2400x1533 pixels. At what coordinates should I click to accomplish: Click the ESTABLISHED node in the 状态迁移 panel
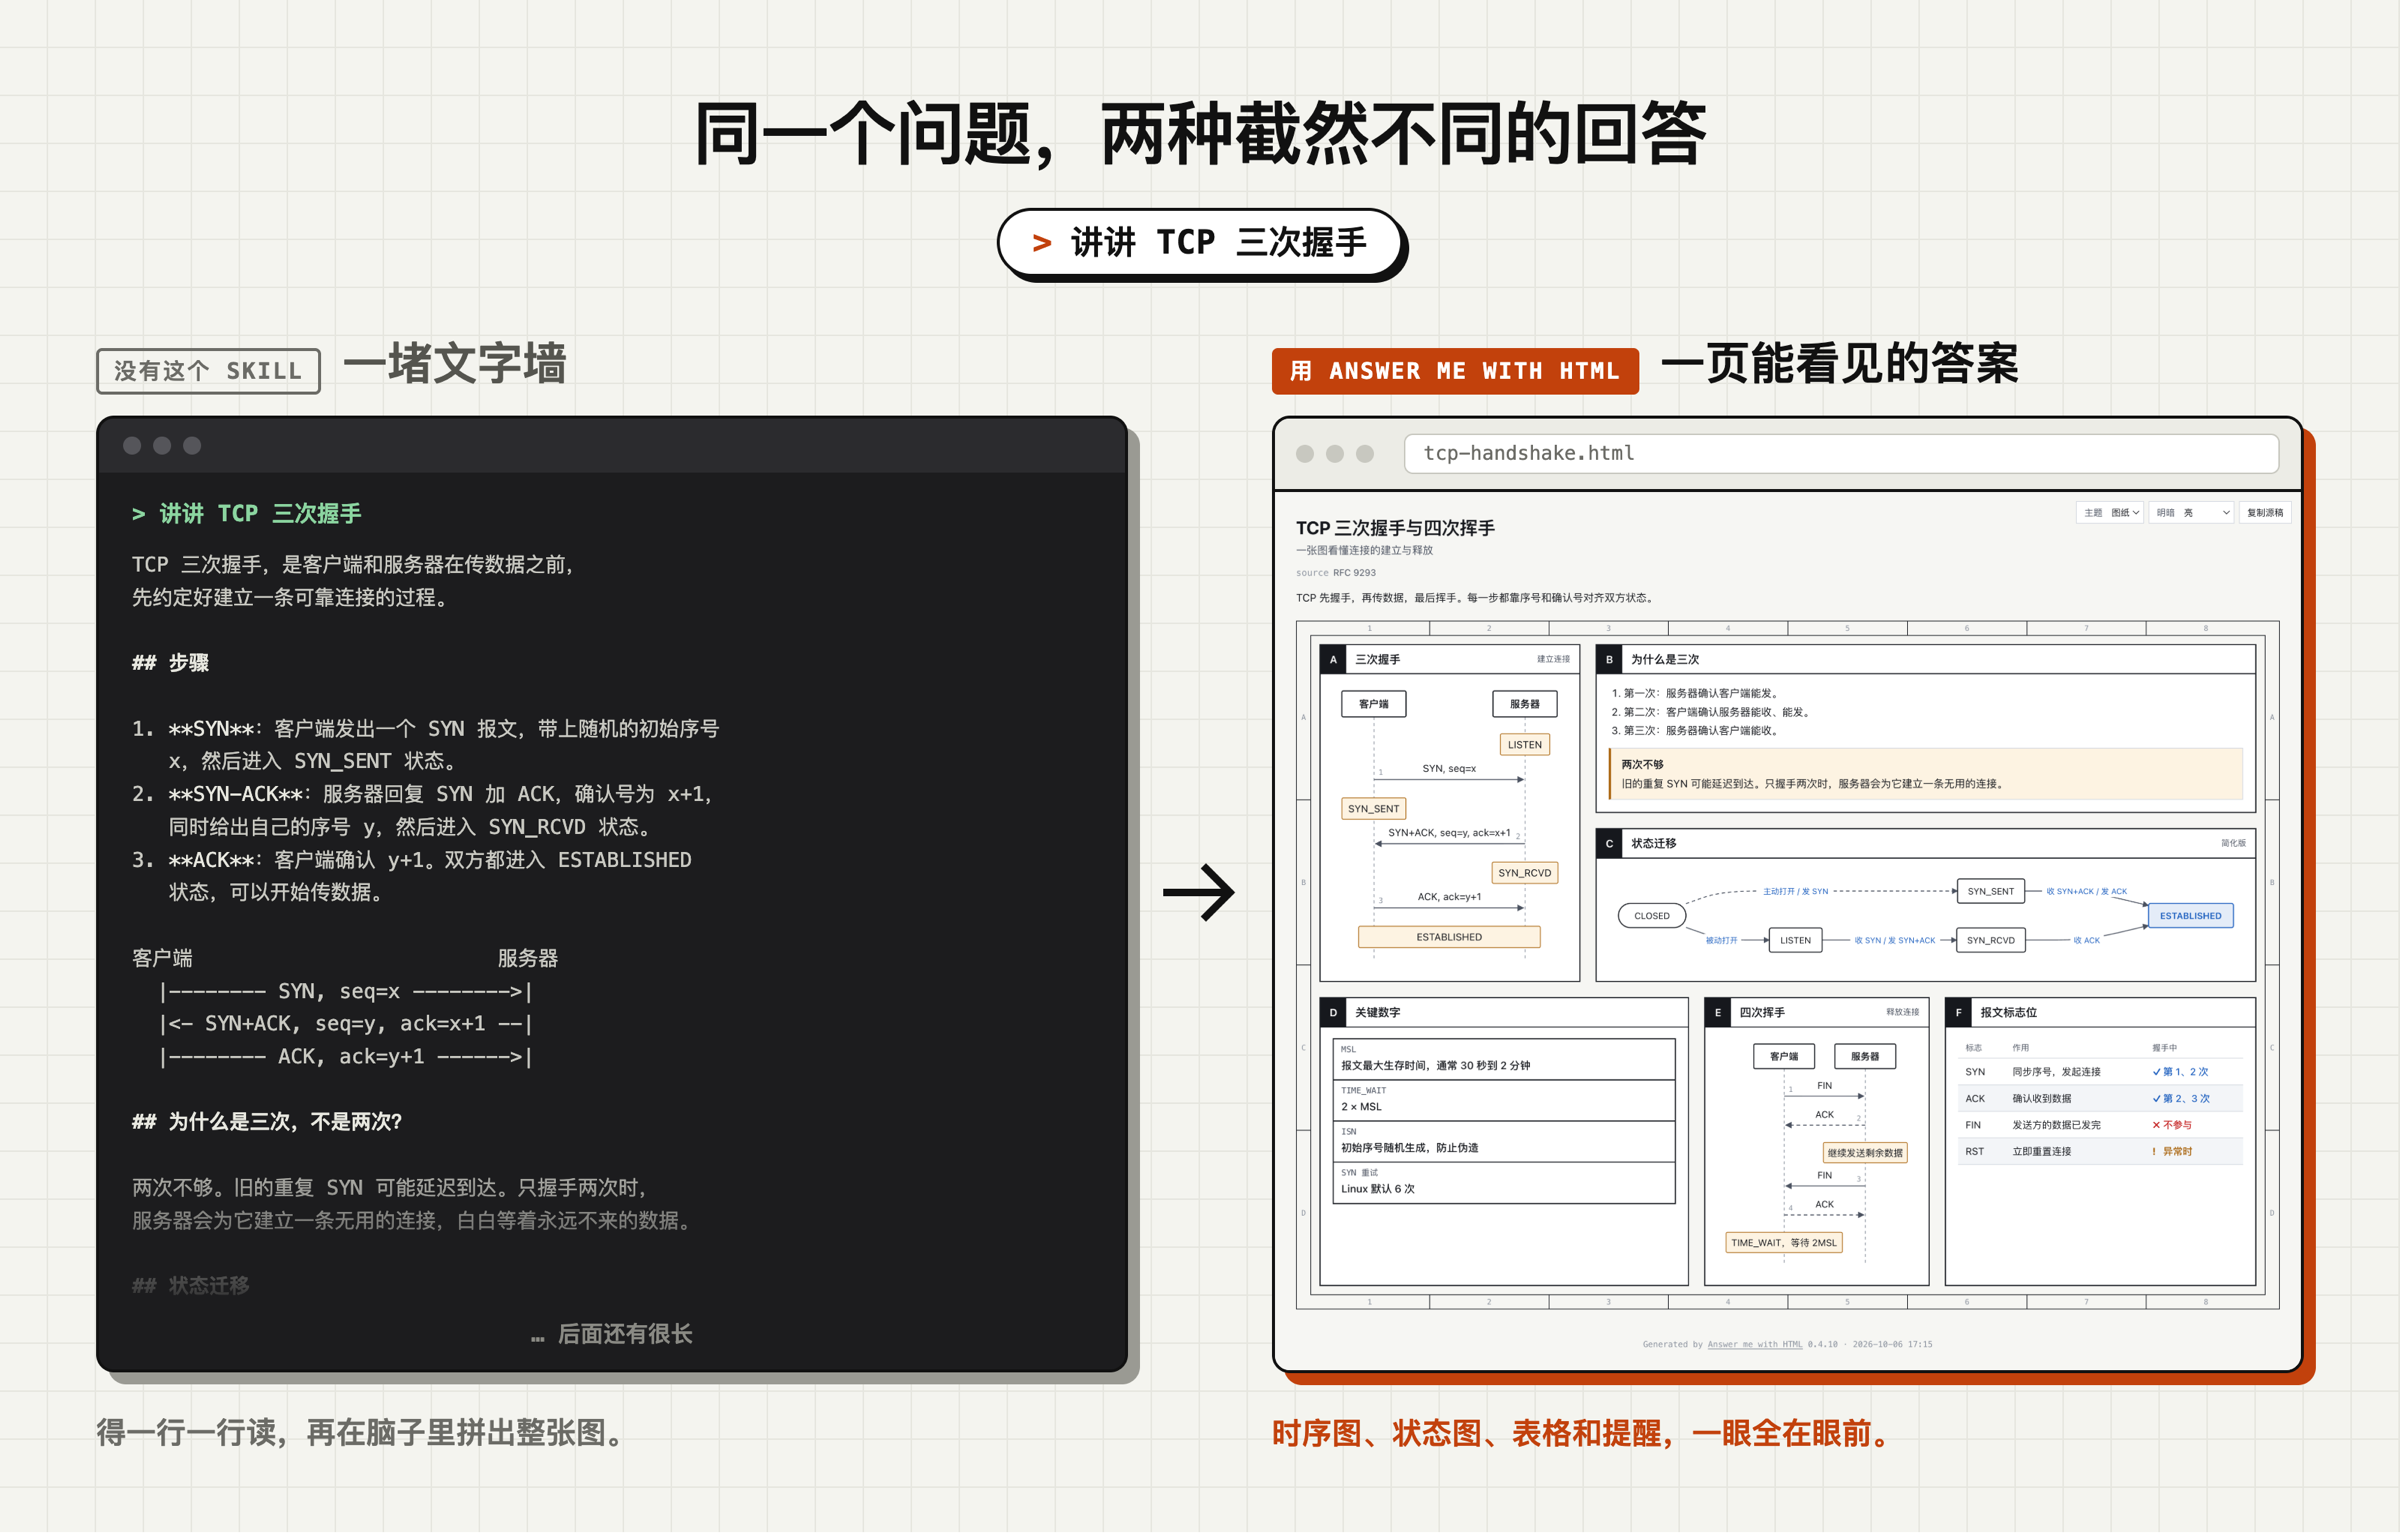pos(2190,915)
